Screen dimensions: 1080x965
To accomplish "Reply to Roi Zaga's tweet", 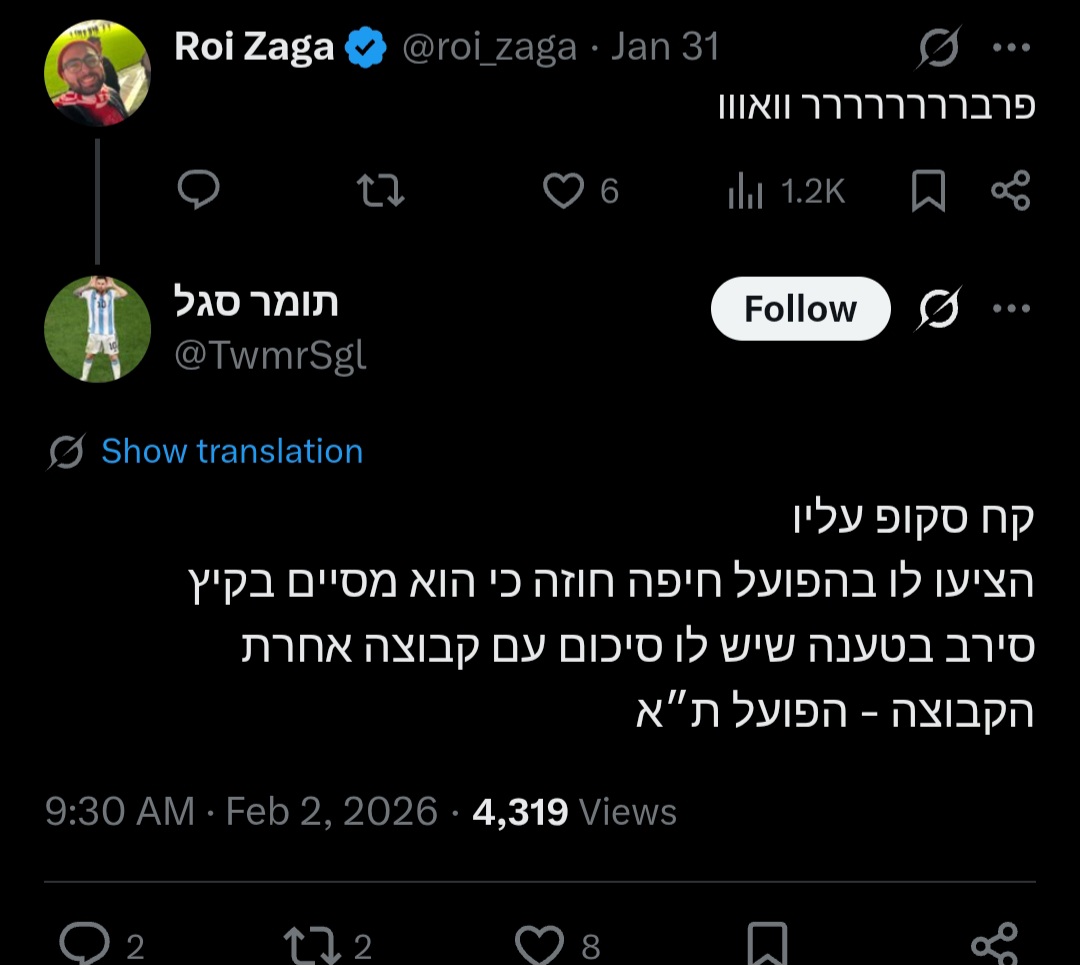I will [198, 191].
